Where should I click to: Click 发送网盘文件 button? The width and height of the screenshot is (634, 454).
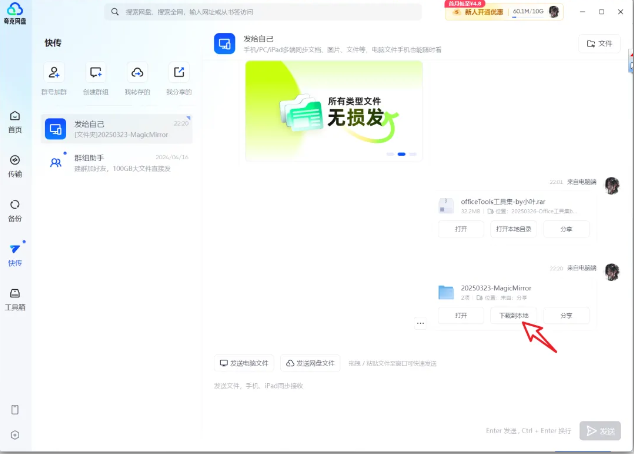click(310, 363)
